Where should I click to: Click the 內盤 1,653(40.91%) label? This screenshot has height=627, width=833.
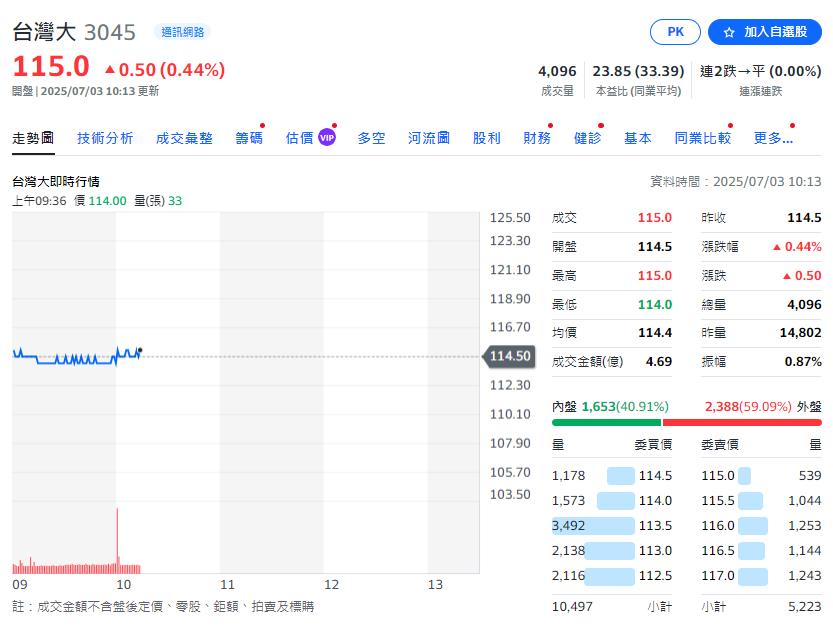pyautogui.click(x=610, y=406)
